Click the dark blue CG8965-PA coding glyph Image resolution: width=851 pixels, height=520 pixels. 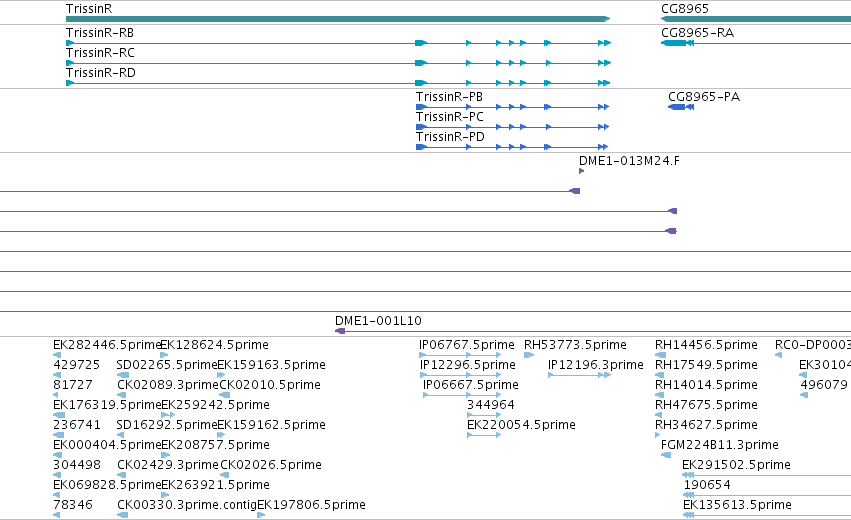[x=681, y=107]
